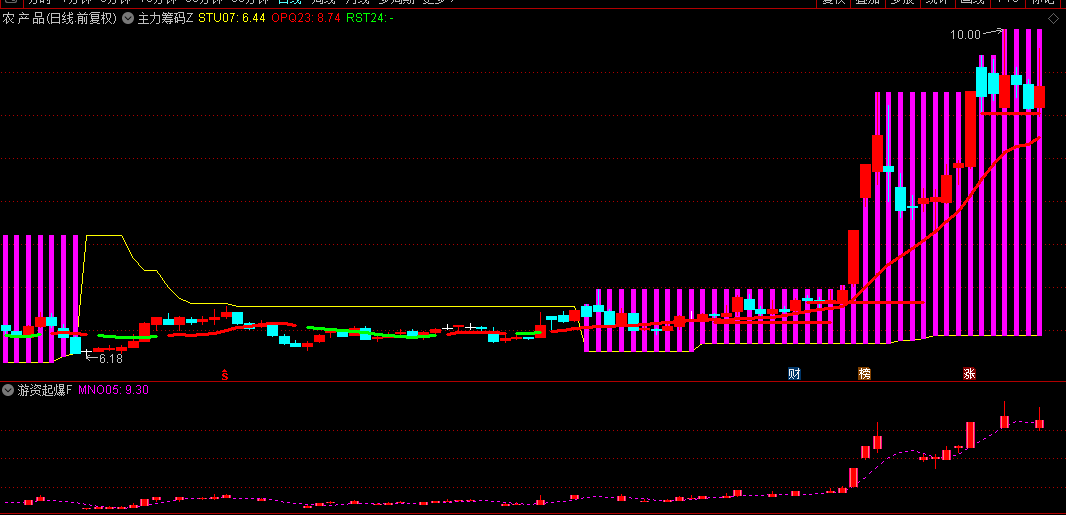Click the 6.18 low price label
The height and width of the screenshot is (515, 1066).
coord(111,358)
